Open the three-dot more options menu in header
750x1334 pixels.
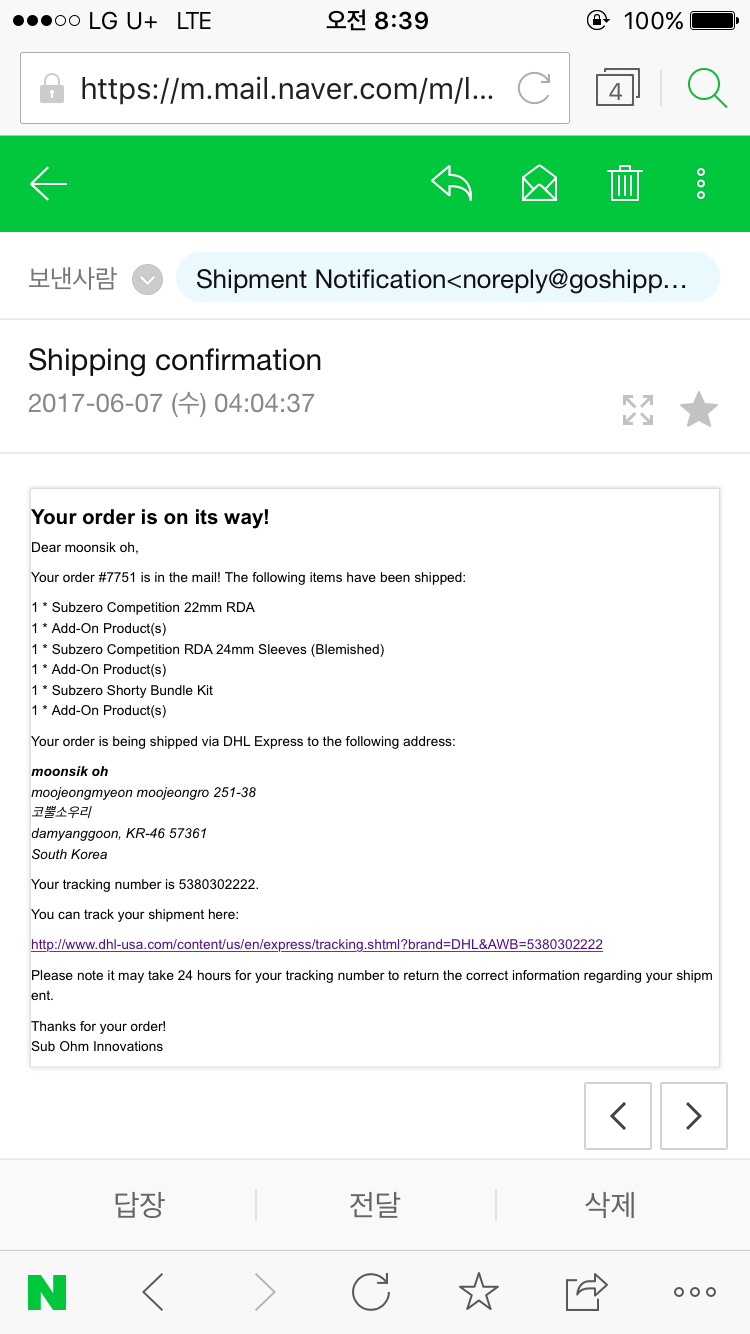[x=701, y=183]
